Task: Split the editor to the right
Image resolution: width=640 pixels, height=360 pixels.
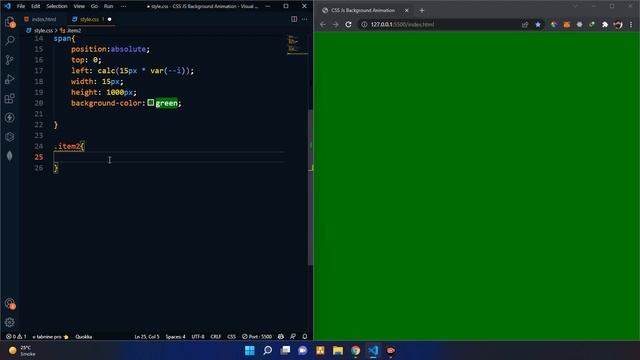Action: (294, 19)
